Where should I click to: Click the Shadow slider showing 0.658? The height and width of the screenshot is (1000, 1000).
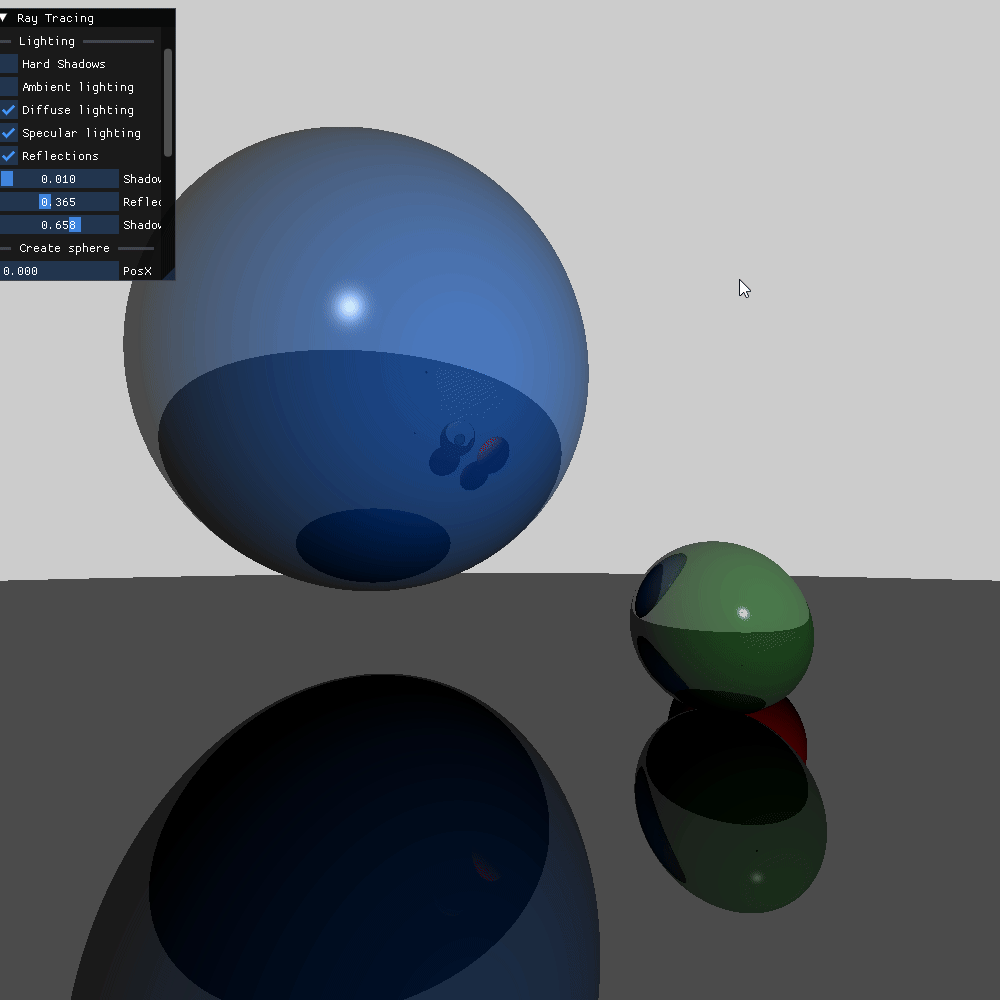[59, 225]
